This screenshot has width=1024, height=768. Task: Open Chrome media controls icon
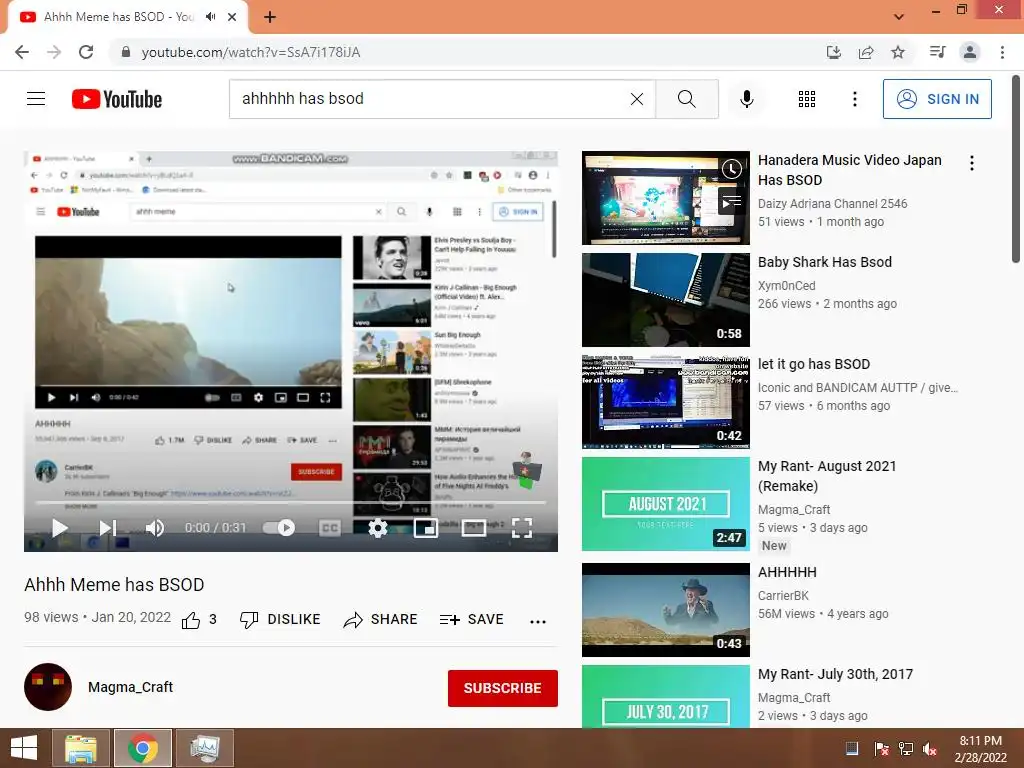[937, 52]
